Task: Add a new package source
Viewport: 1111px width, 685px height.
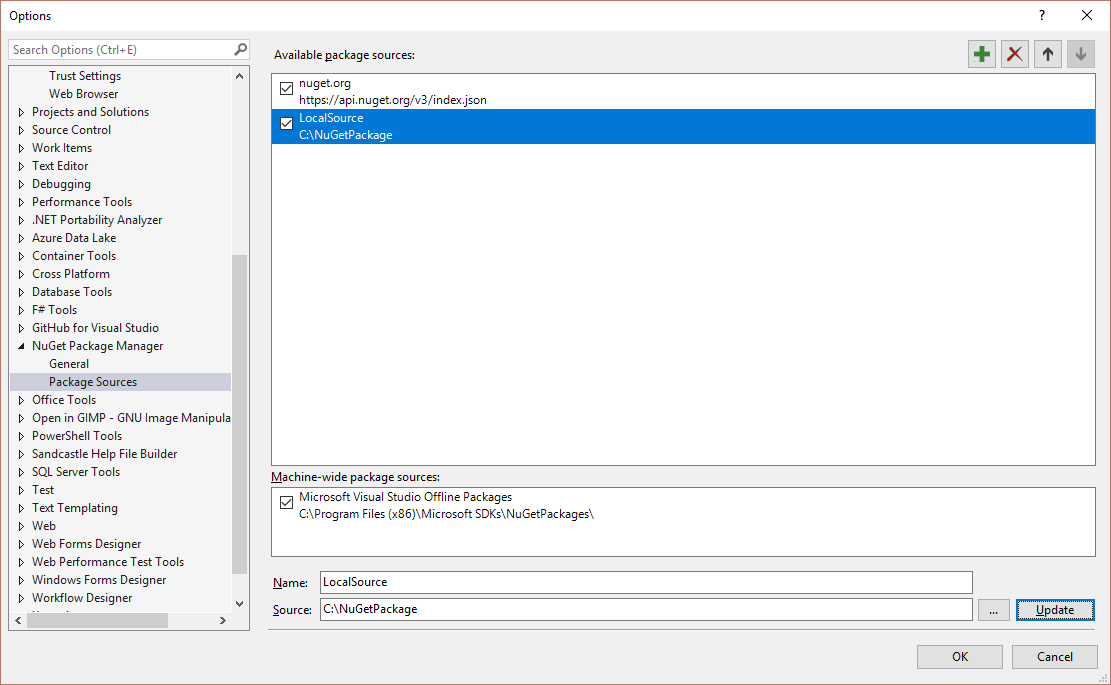Action: pyautogui.click(x=981, y=54)
